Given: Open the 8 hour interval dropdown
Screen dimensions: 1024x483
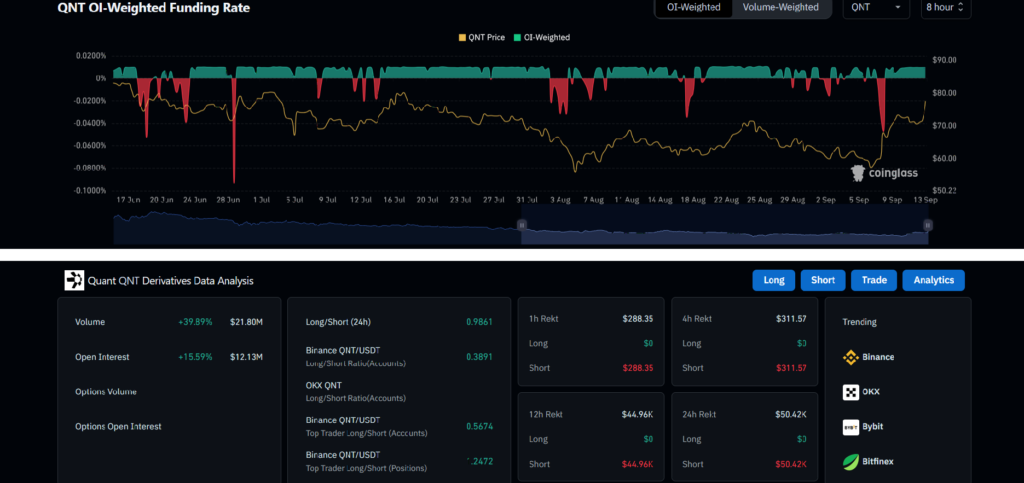Looking at the screenshot, I should point(946,7).
